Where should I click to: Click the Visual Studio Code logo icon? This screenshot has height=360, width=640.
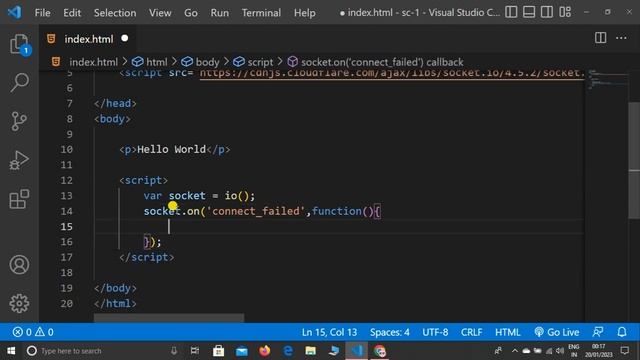(x=14, y=12)
